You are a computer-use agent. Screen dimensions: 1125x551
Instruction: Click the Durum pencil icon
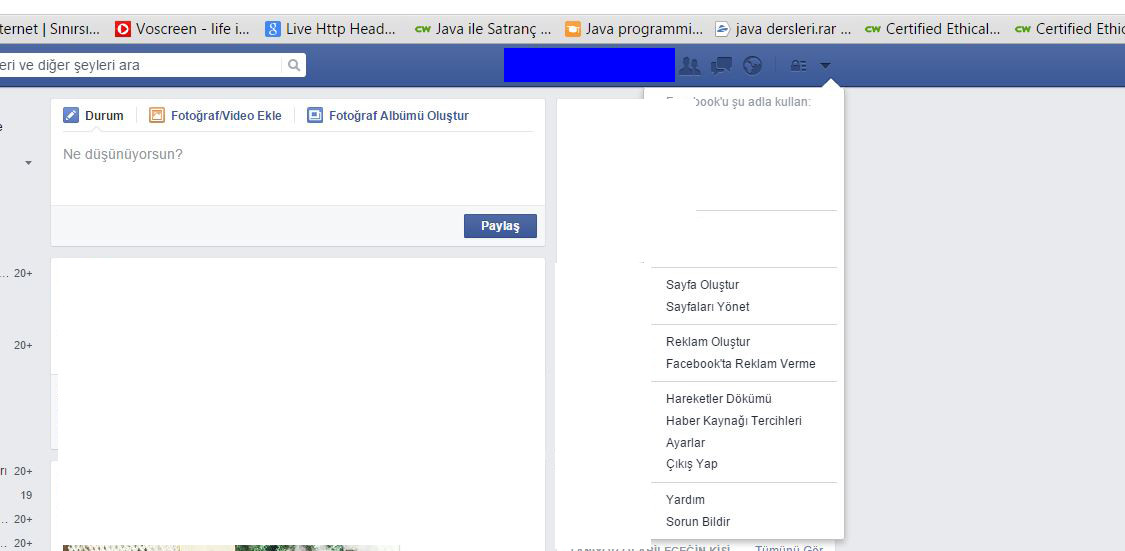tap(70, 116)
